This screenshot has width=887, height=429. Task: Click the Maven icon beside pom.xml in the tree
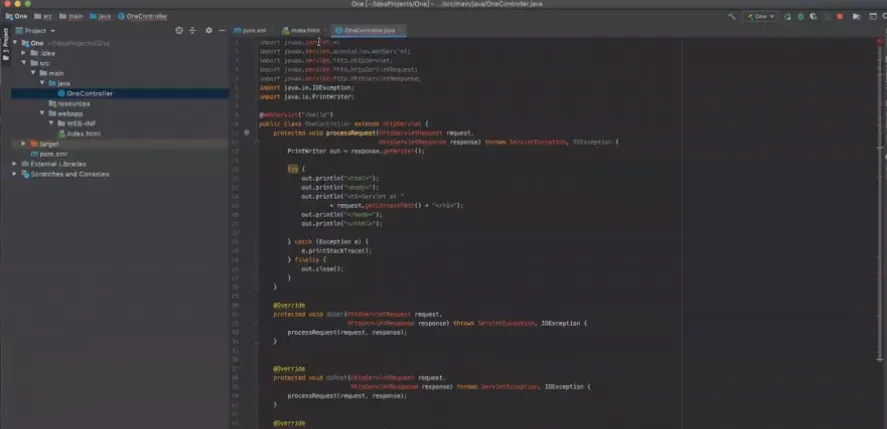click(35, 154)
